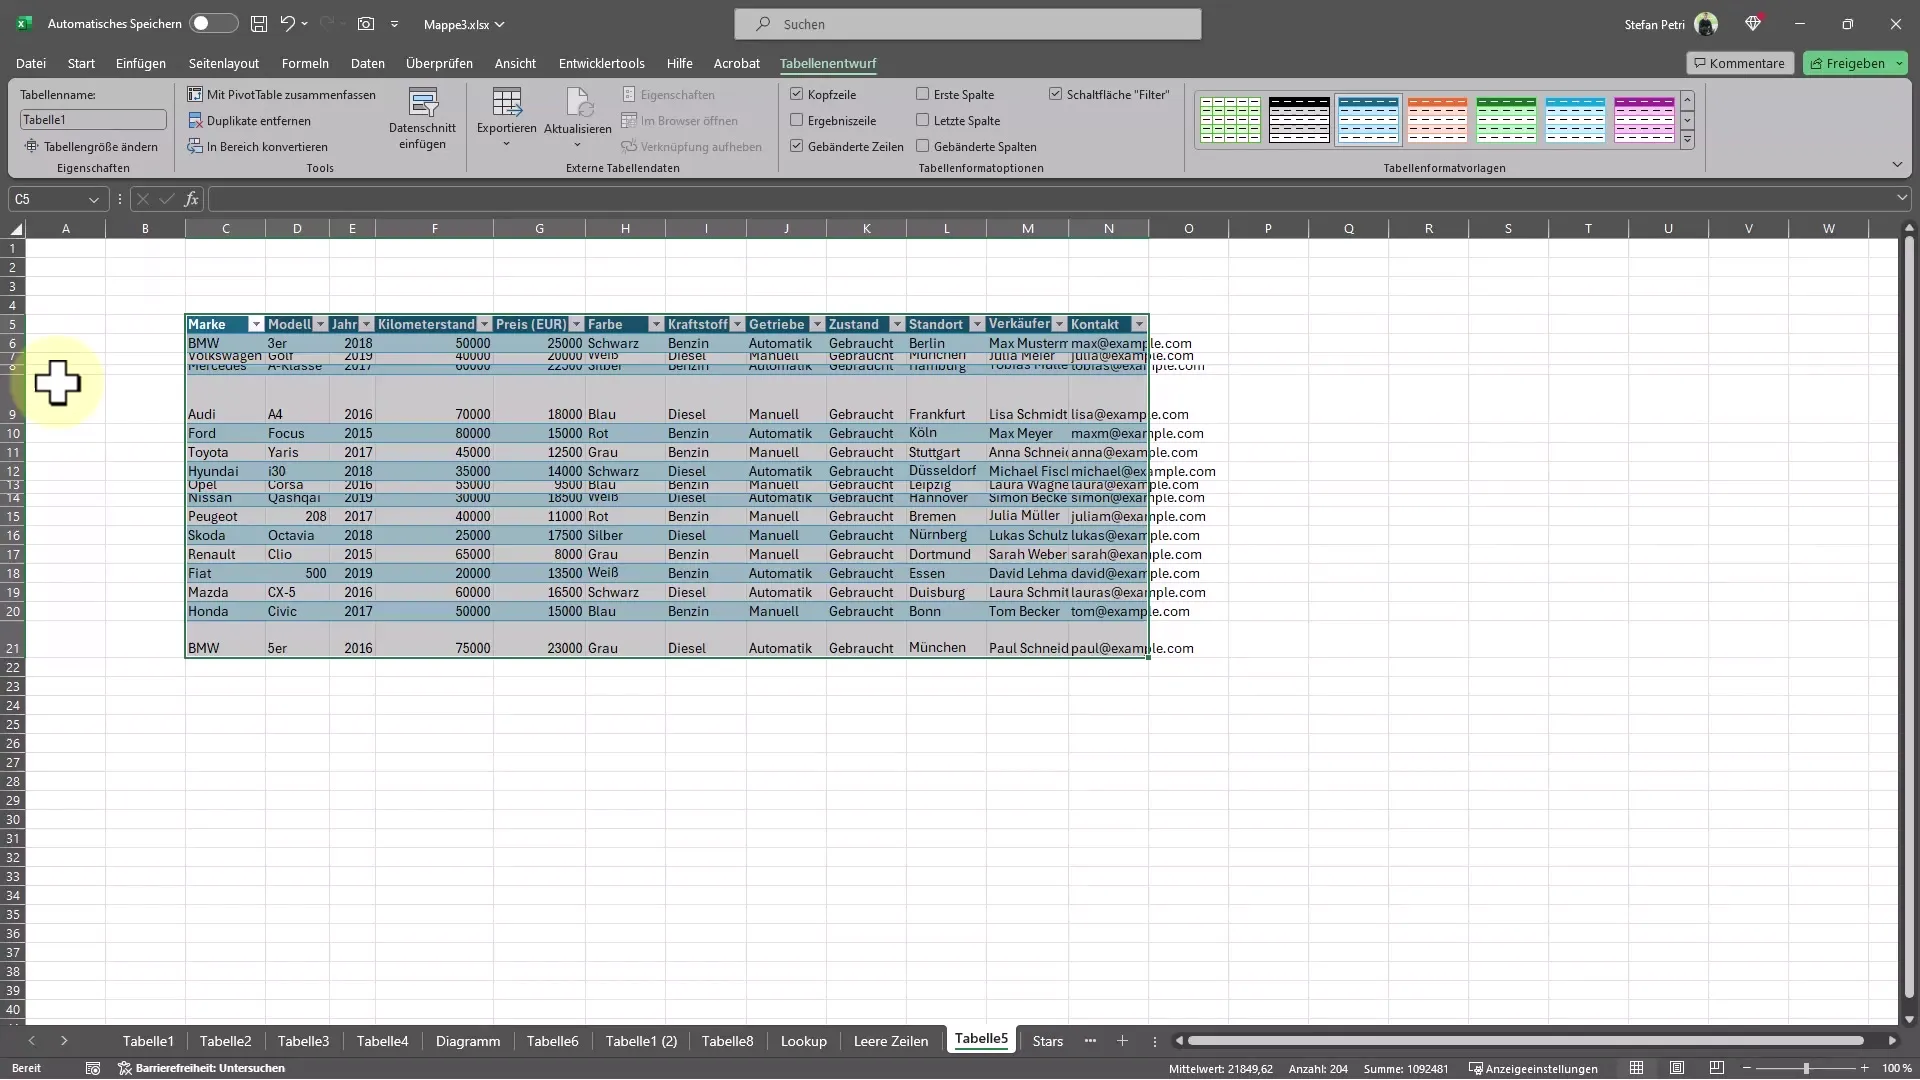
Task: Open the Lookup sheet tab
Action: 804,1041
